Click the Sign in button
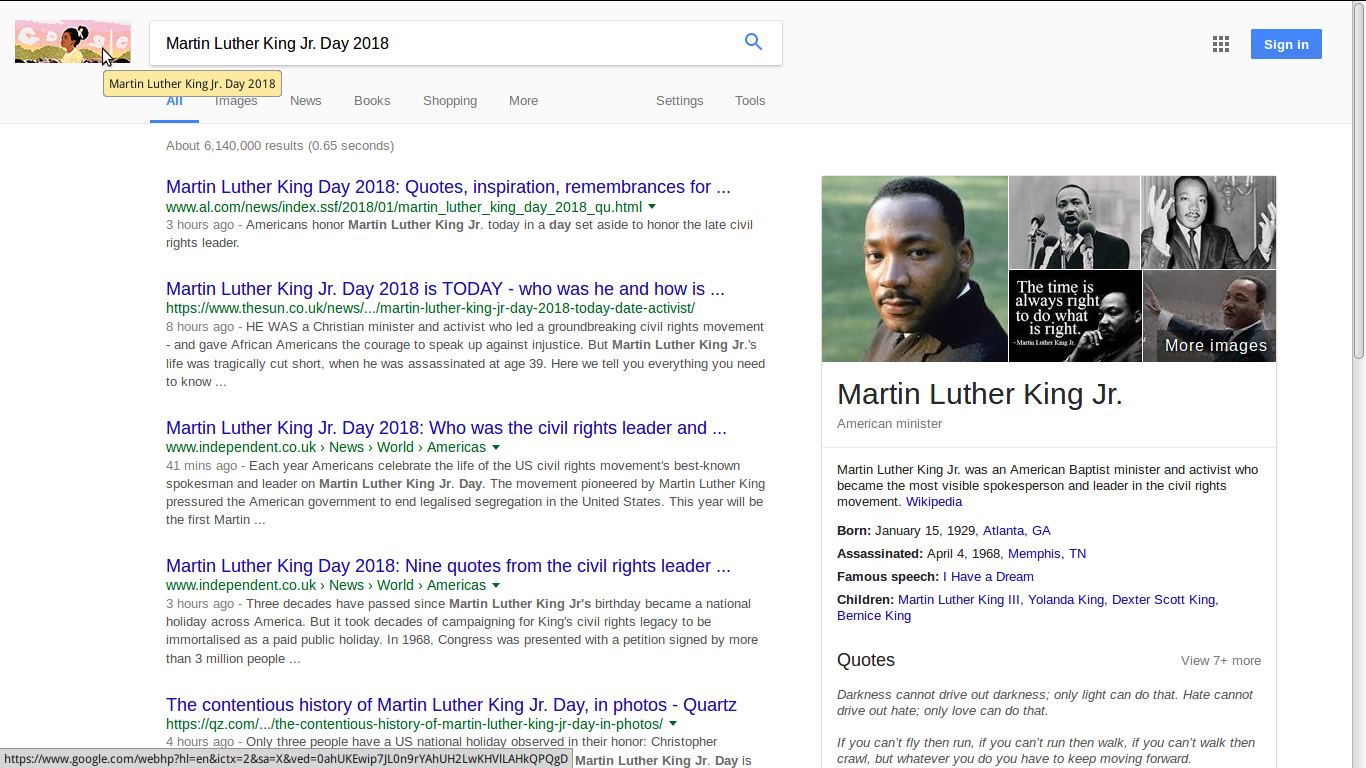The height and width of the screenshot is (768, 1366). click(x=1286, y=44)
